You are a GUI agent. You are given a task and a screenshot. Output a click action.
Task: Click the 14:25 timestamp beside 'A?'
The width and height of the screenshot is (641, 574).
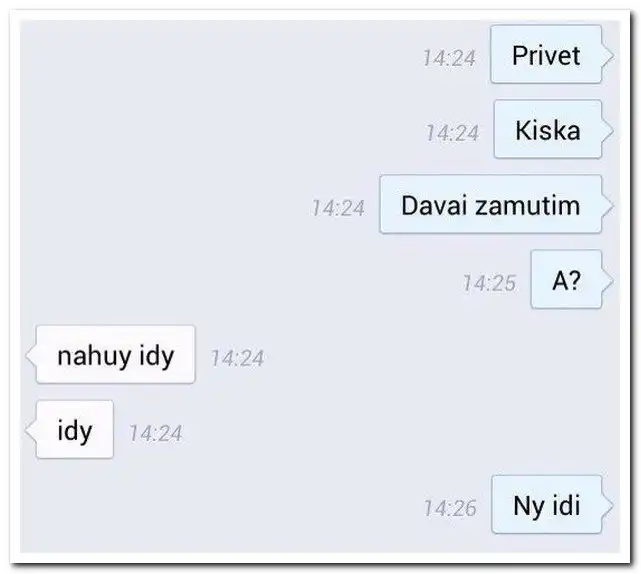click(489, 283)
